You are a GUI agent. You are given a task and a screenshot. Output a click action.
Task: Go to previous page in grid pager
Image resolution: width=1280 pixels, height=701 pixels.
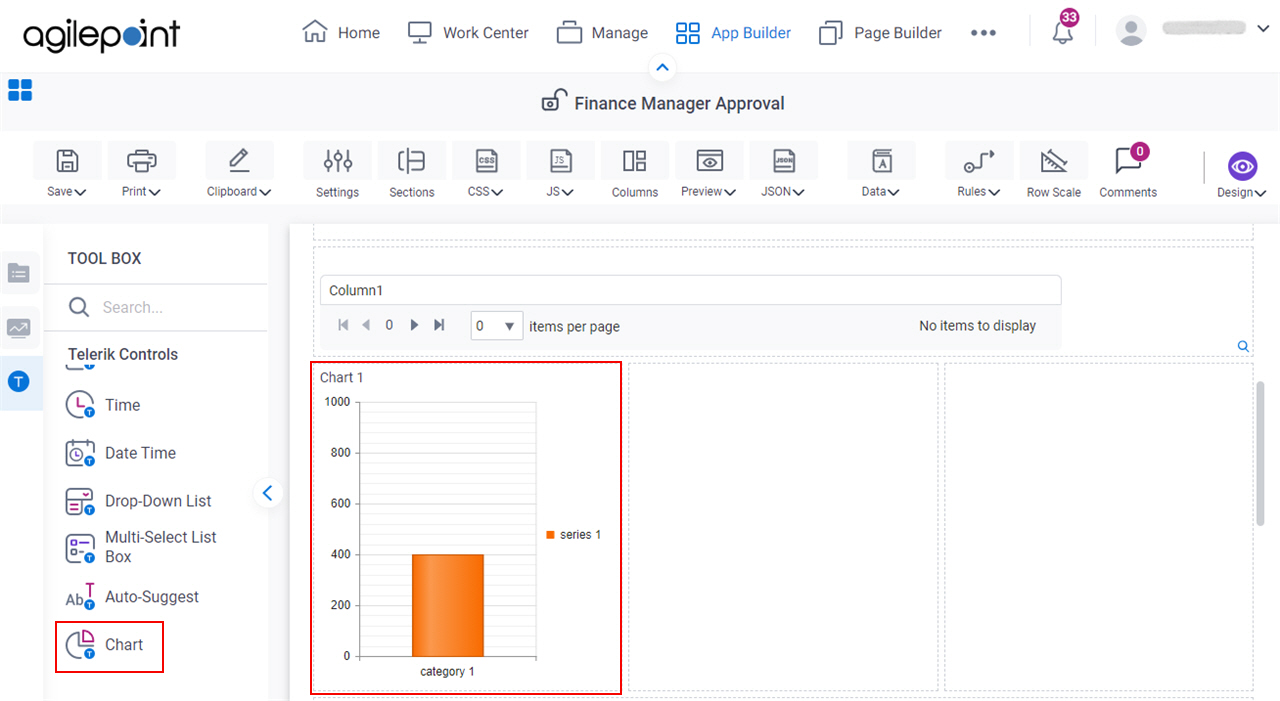tap(366, 325)
